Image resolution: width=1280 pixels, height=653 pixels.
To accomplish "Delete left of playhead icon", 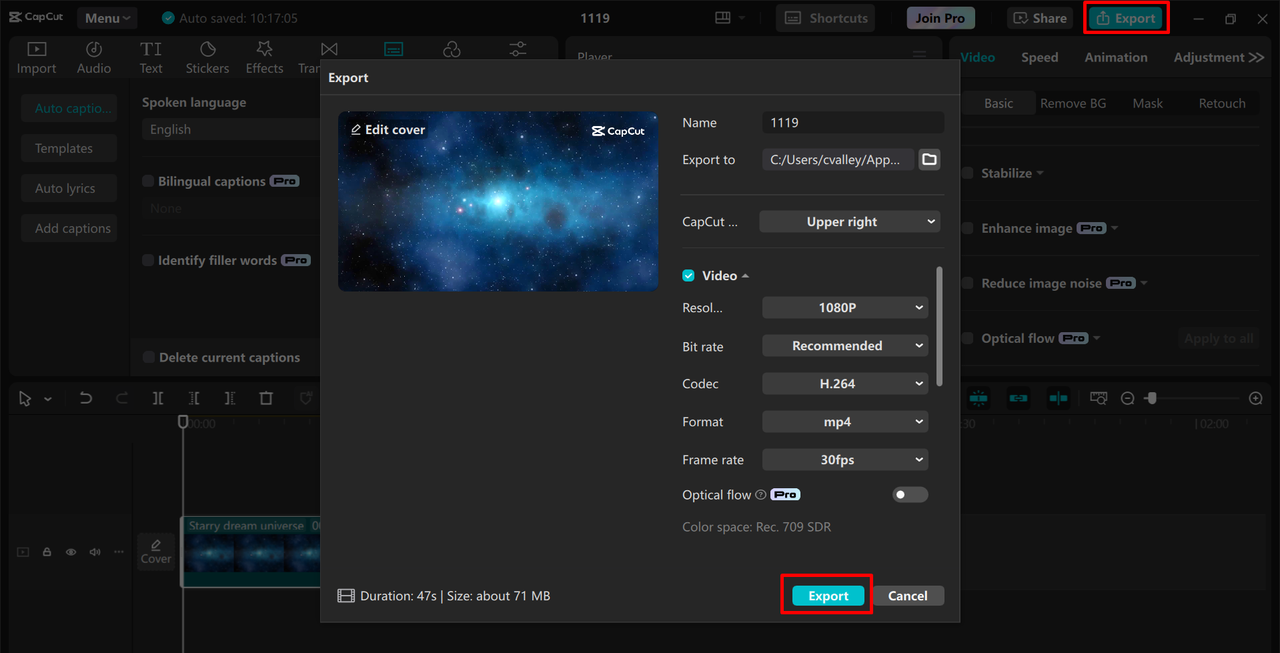I will pyautogui.click(x=194, y=398).
